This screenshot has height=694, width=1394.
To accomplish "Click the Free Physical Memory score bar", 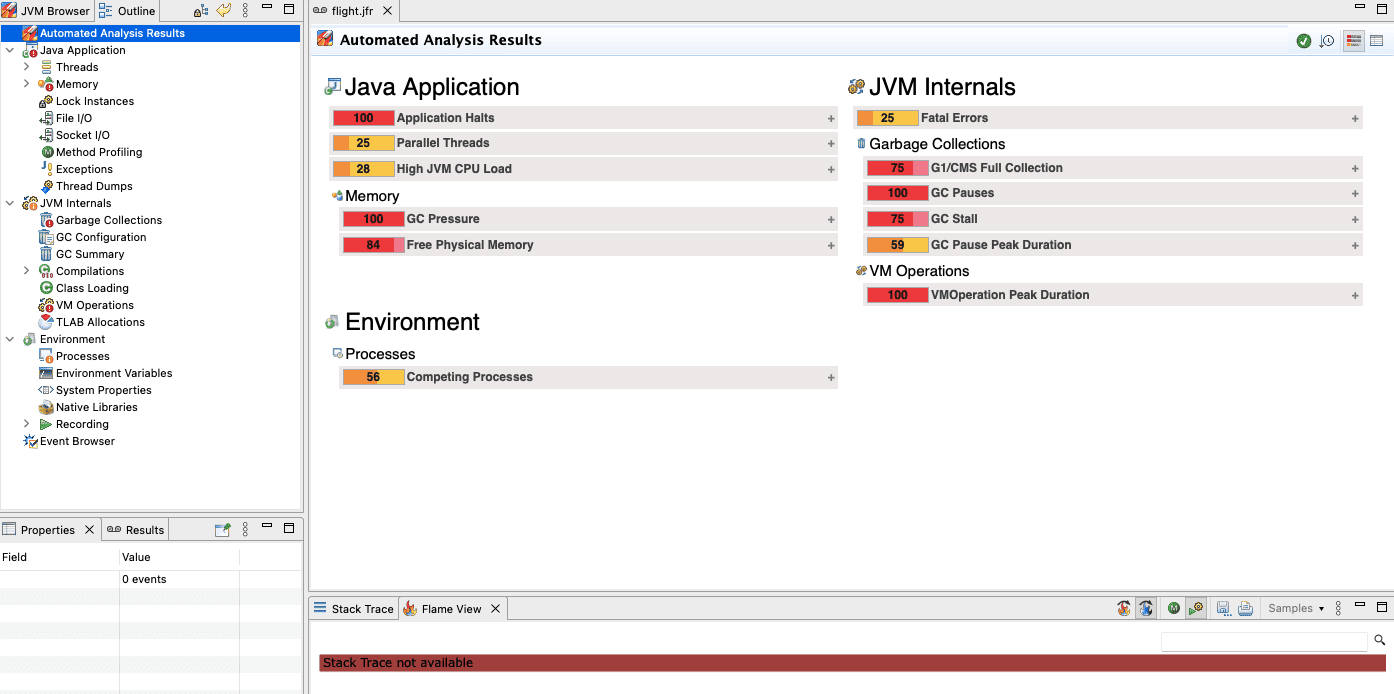I will coord(372,245).
